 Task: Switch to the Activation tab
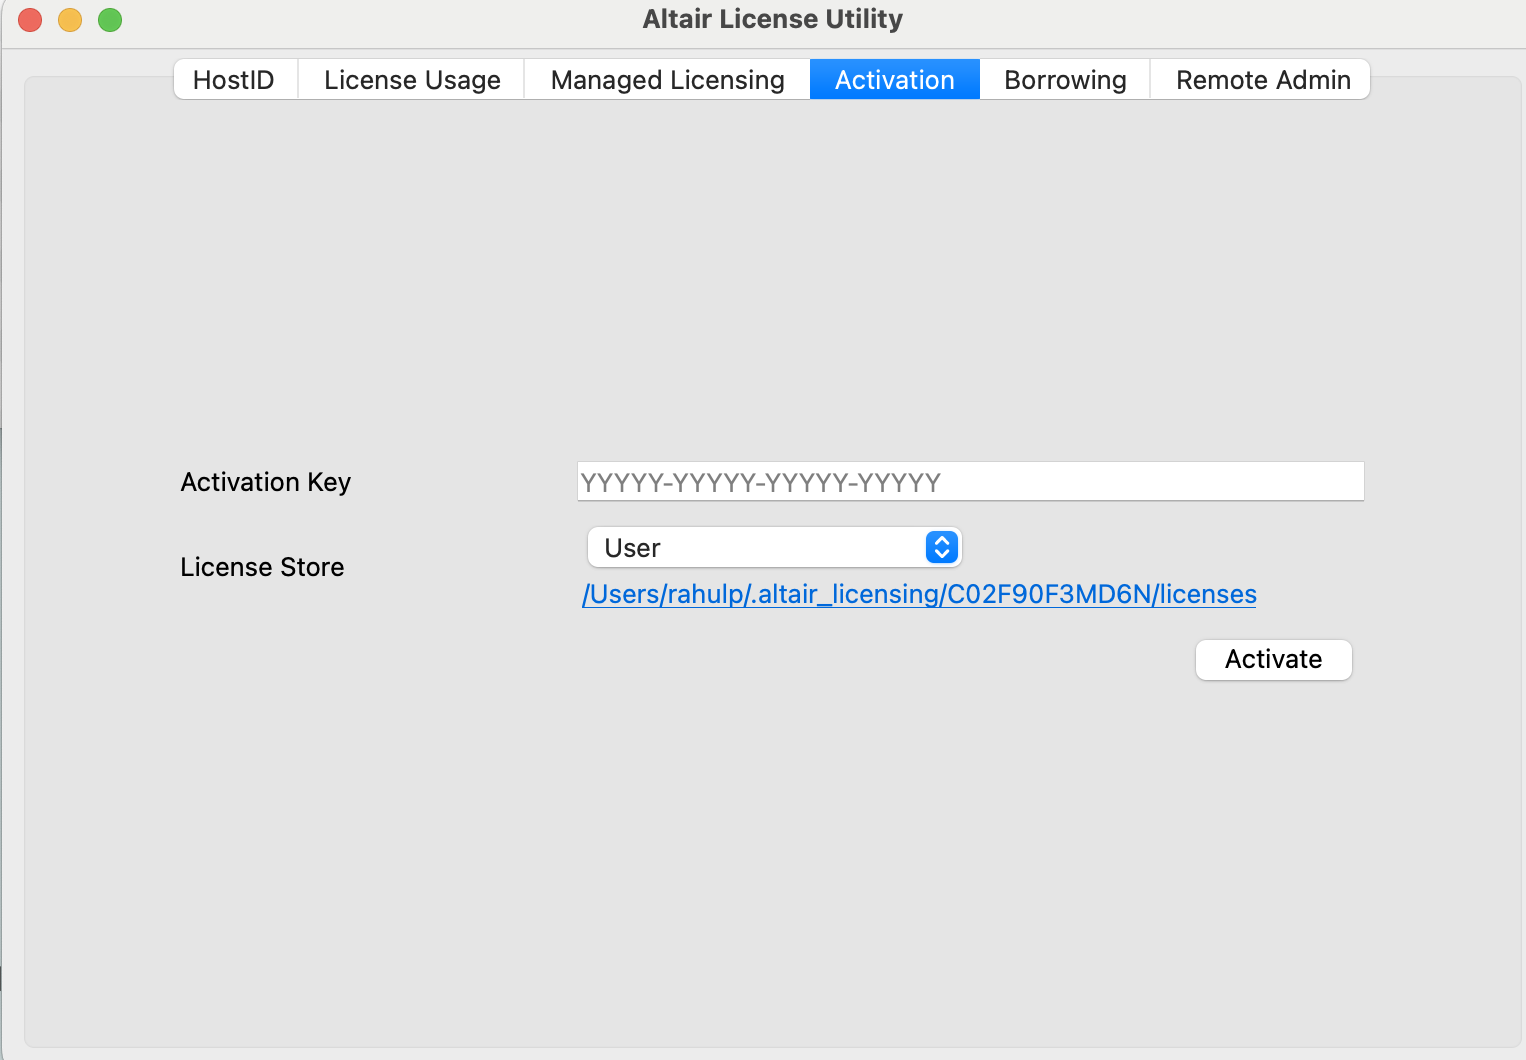[893, 79]
